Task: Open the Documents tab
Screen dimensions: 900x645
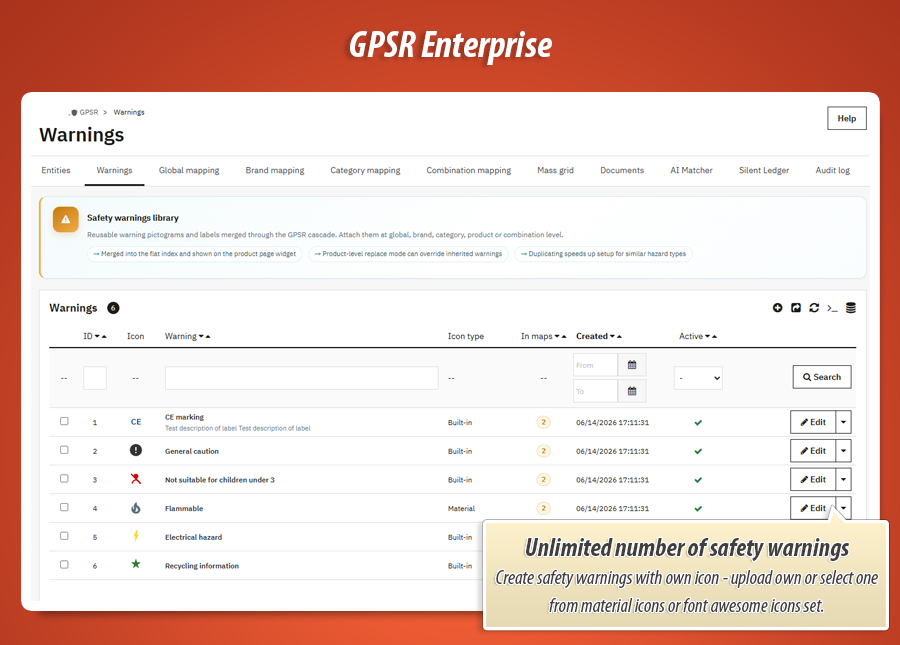Action: click(622, 170)
